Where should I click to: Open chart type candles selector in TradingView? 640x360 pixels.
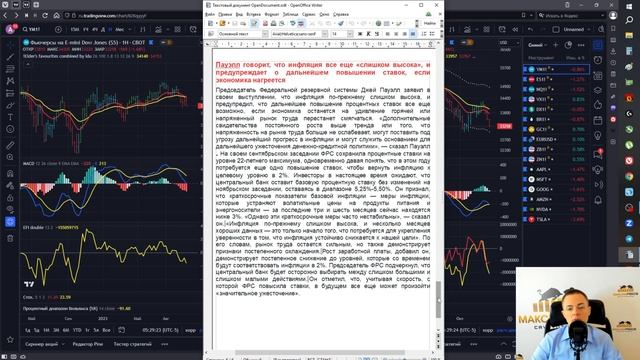tap(142, 29)
